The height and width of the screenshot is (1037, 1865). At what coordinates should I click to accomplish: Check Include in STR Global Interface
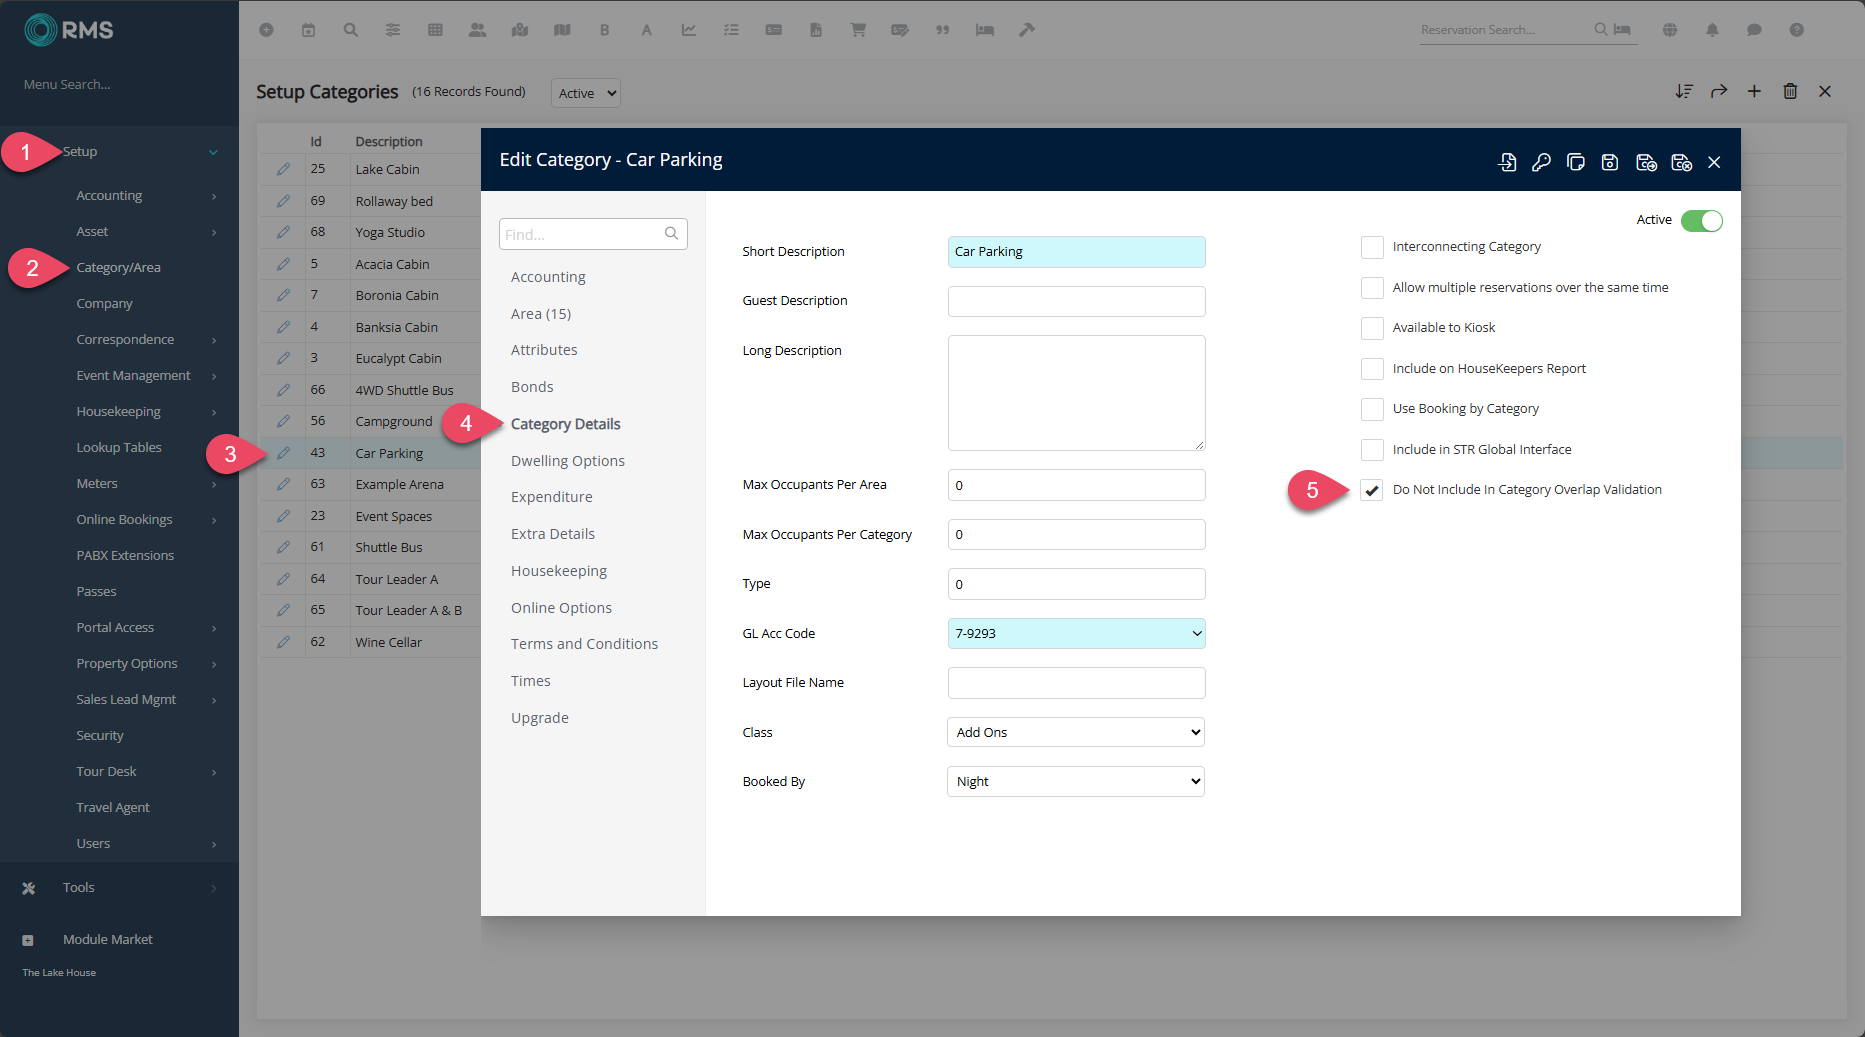pos(1372,450)
